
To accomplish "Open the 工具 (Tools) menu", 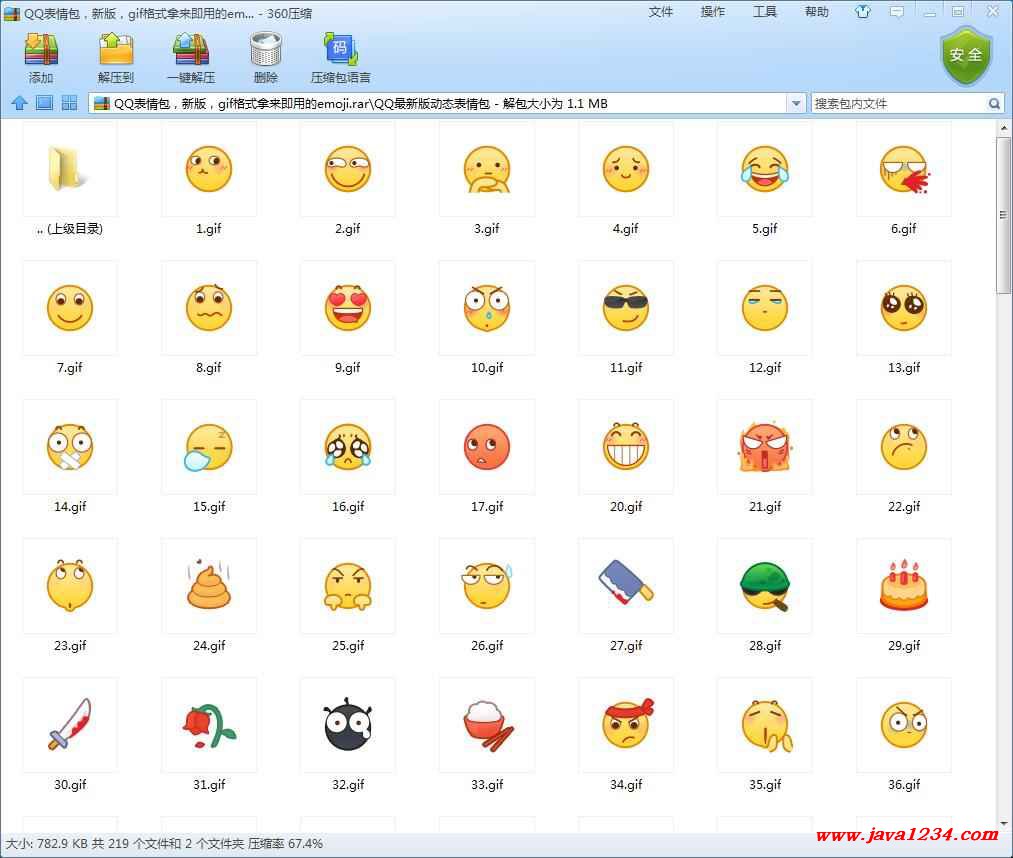I will pos(765,12).
